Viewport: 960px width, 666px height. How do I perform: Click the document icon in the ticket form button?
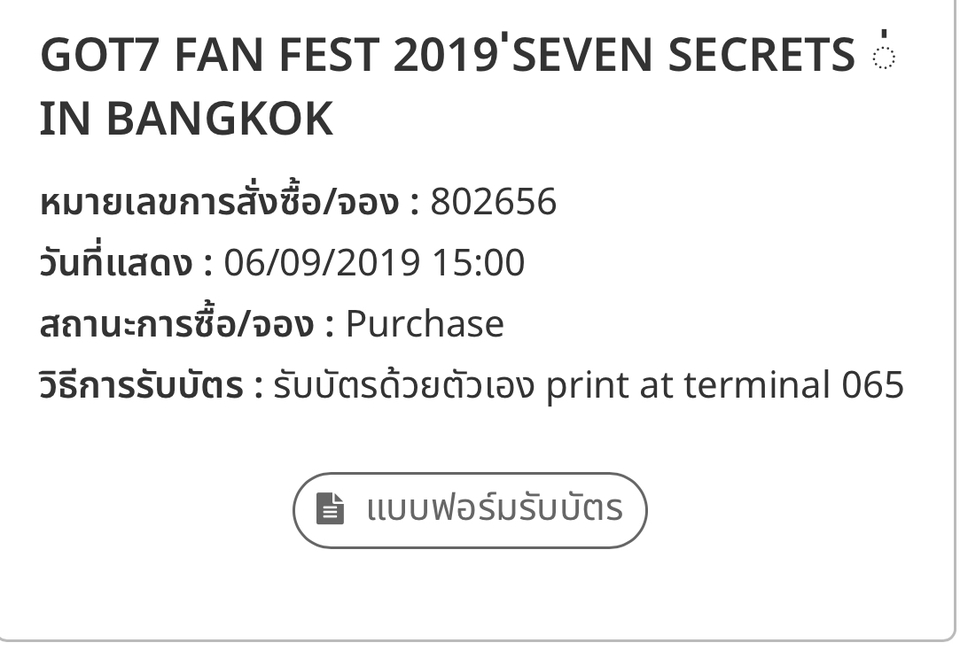pos(330,509)
